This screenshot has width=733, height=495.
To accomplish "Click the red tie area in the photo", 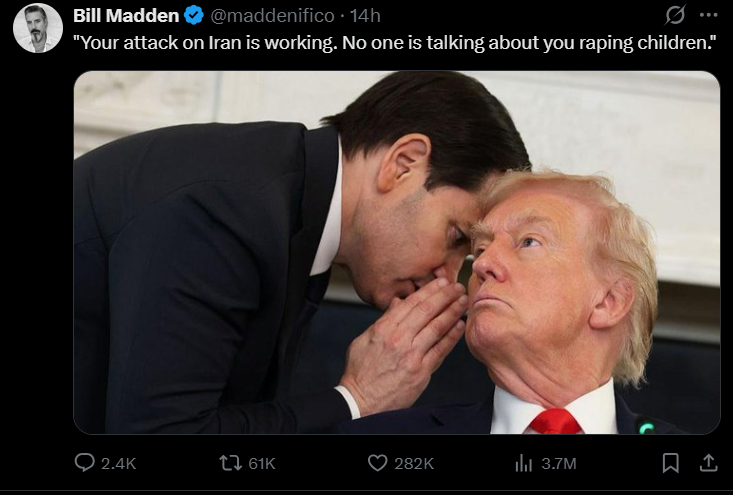I will (555, 421).
